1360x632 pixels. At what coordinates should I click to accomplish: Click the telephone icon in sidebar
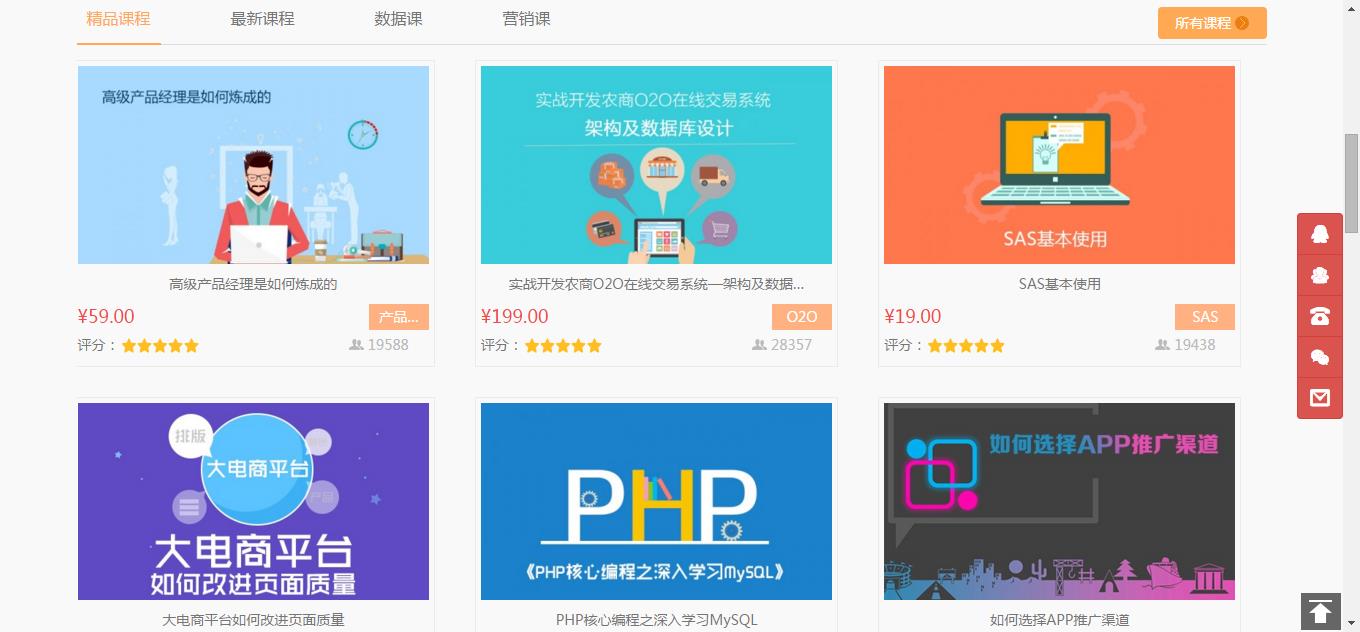[1320, 317]
